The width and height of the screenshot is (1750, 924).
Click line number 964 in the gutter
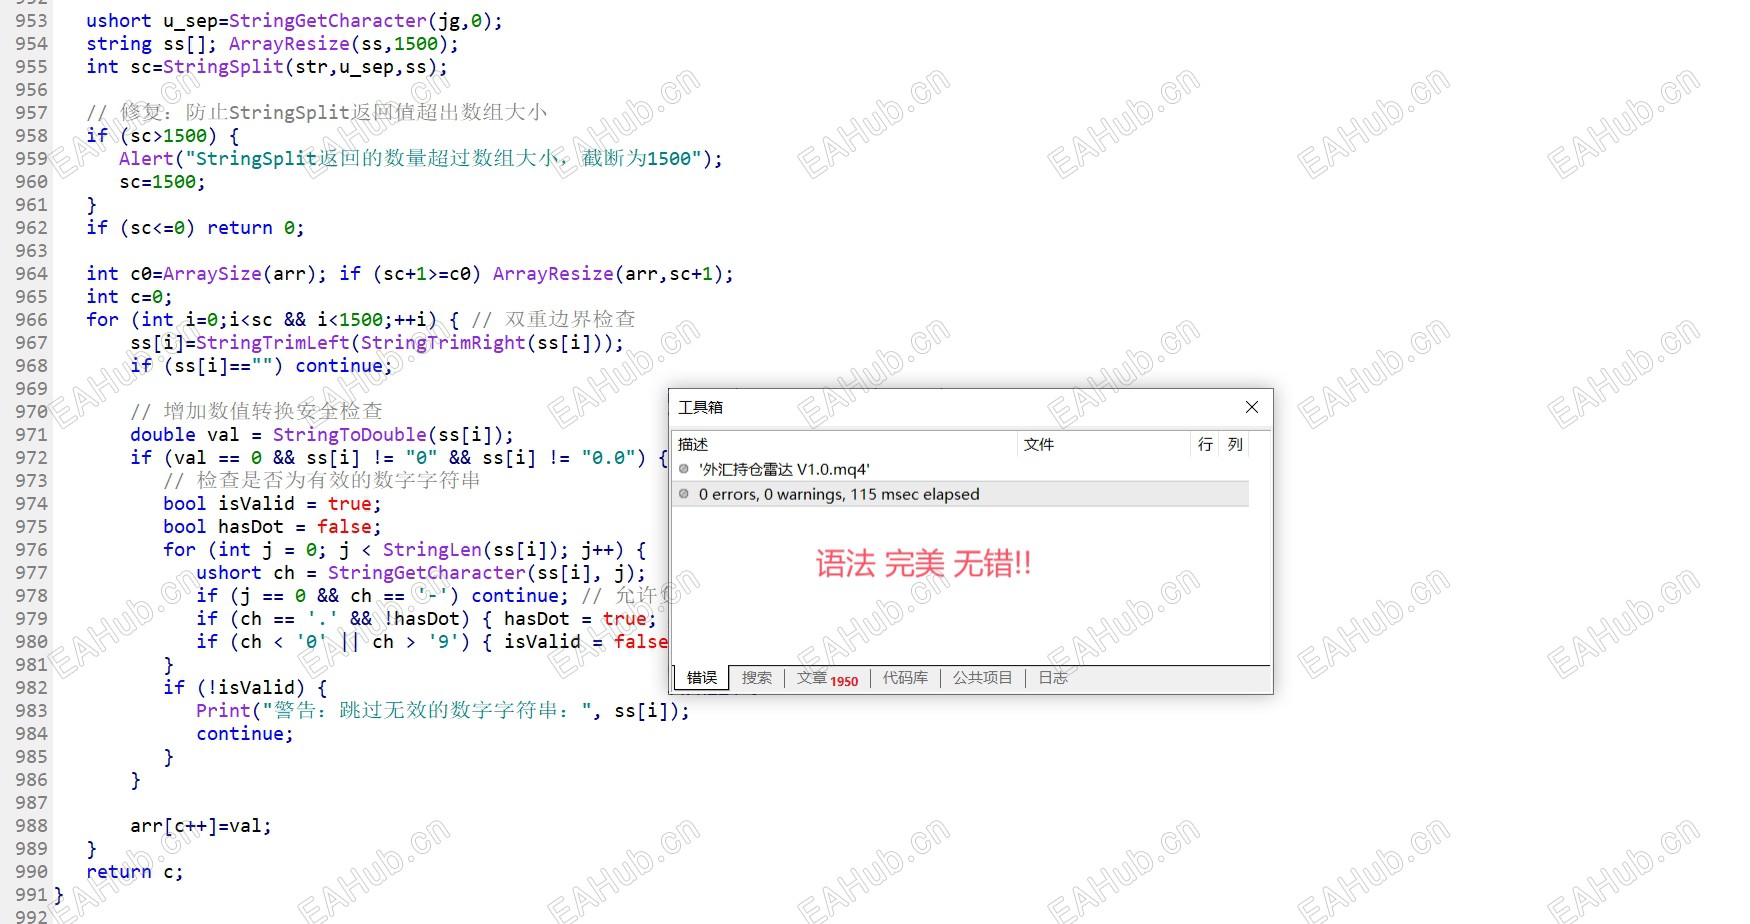click(x=31, y=274)
